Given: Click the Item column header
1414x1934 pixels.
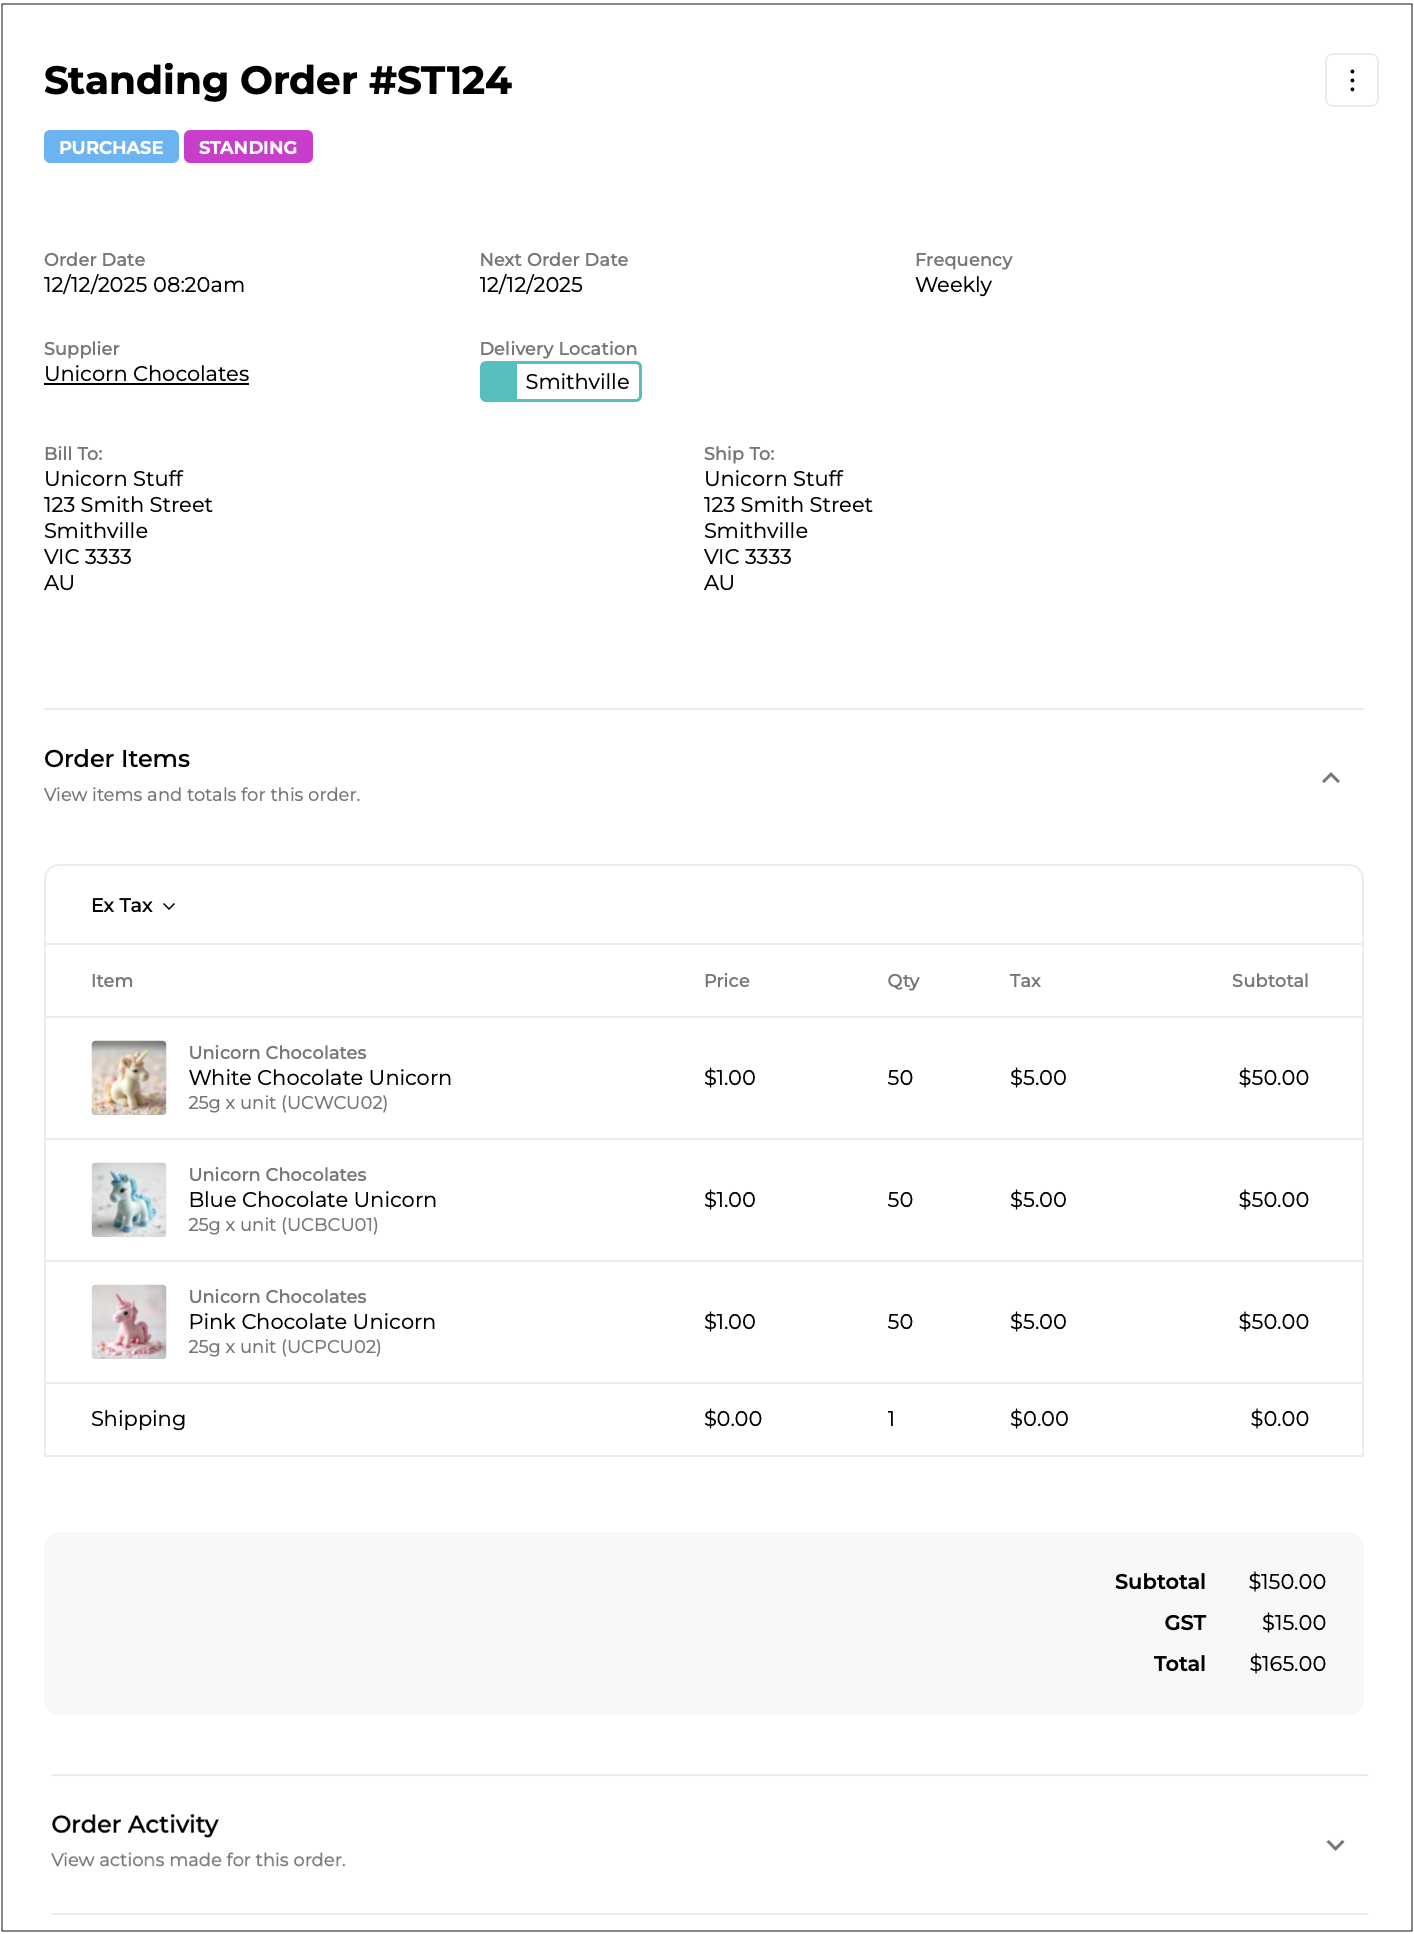Looking at the screenshot, I should (x=112, y=981).
